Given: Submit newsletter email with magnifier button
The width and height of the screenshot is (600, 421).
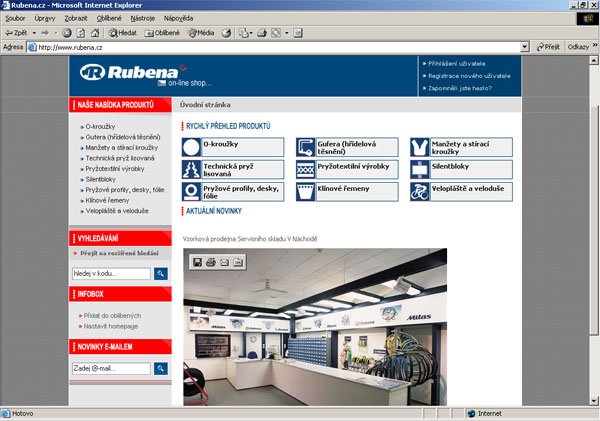Looking at the screenshot, I should click(161, 368).
